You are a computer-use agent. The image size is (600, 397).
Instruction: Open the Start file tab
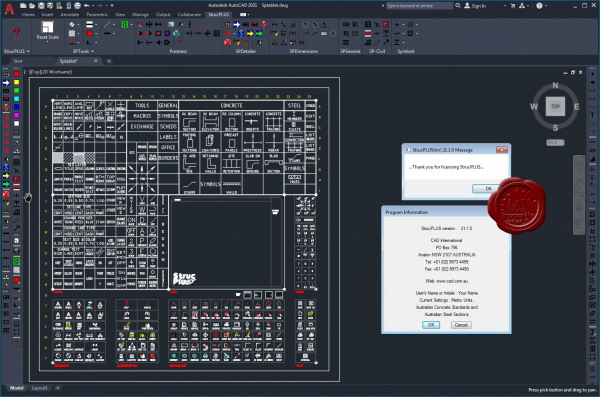tap(18, 61)
